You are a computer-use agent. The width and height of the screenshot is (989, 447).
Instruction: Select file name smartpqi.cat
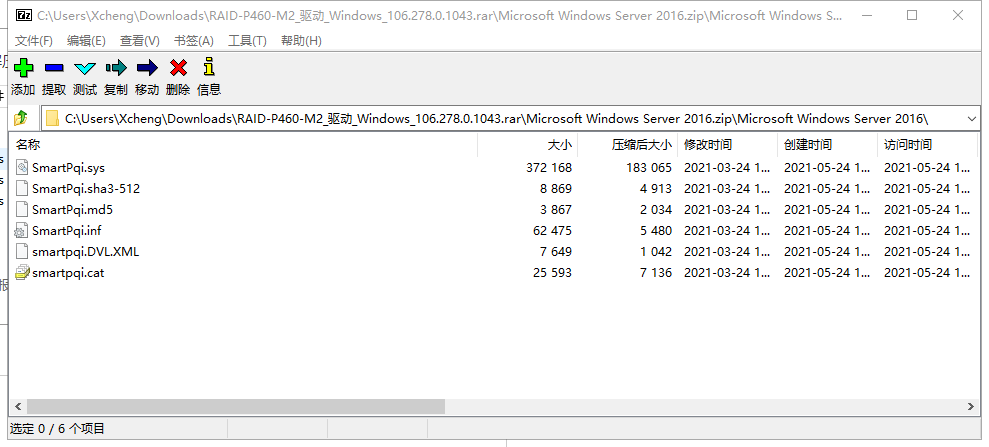tap(68, 273)
